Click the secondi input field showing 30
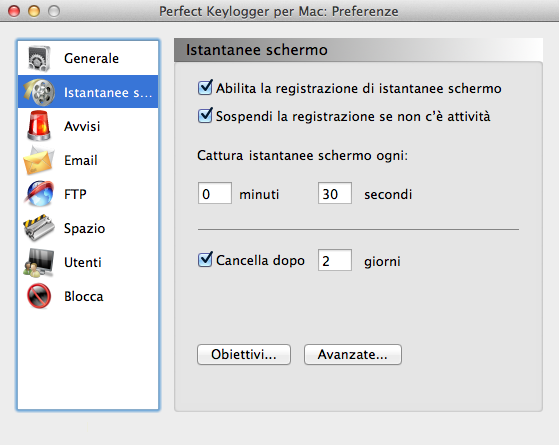Screen dimensions: 559x445 coord(335,193)
